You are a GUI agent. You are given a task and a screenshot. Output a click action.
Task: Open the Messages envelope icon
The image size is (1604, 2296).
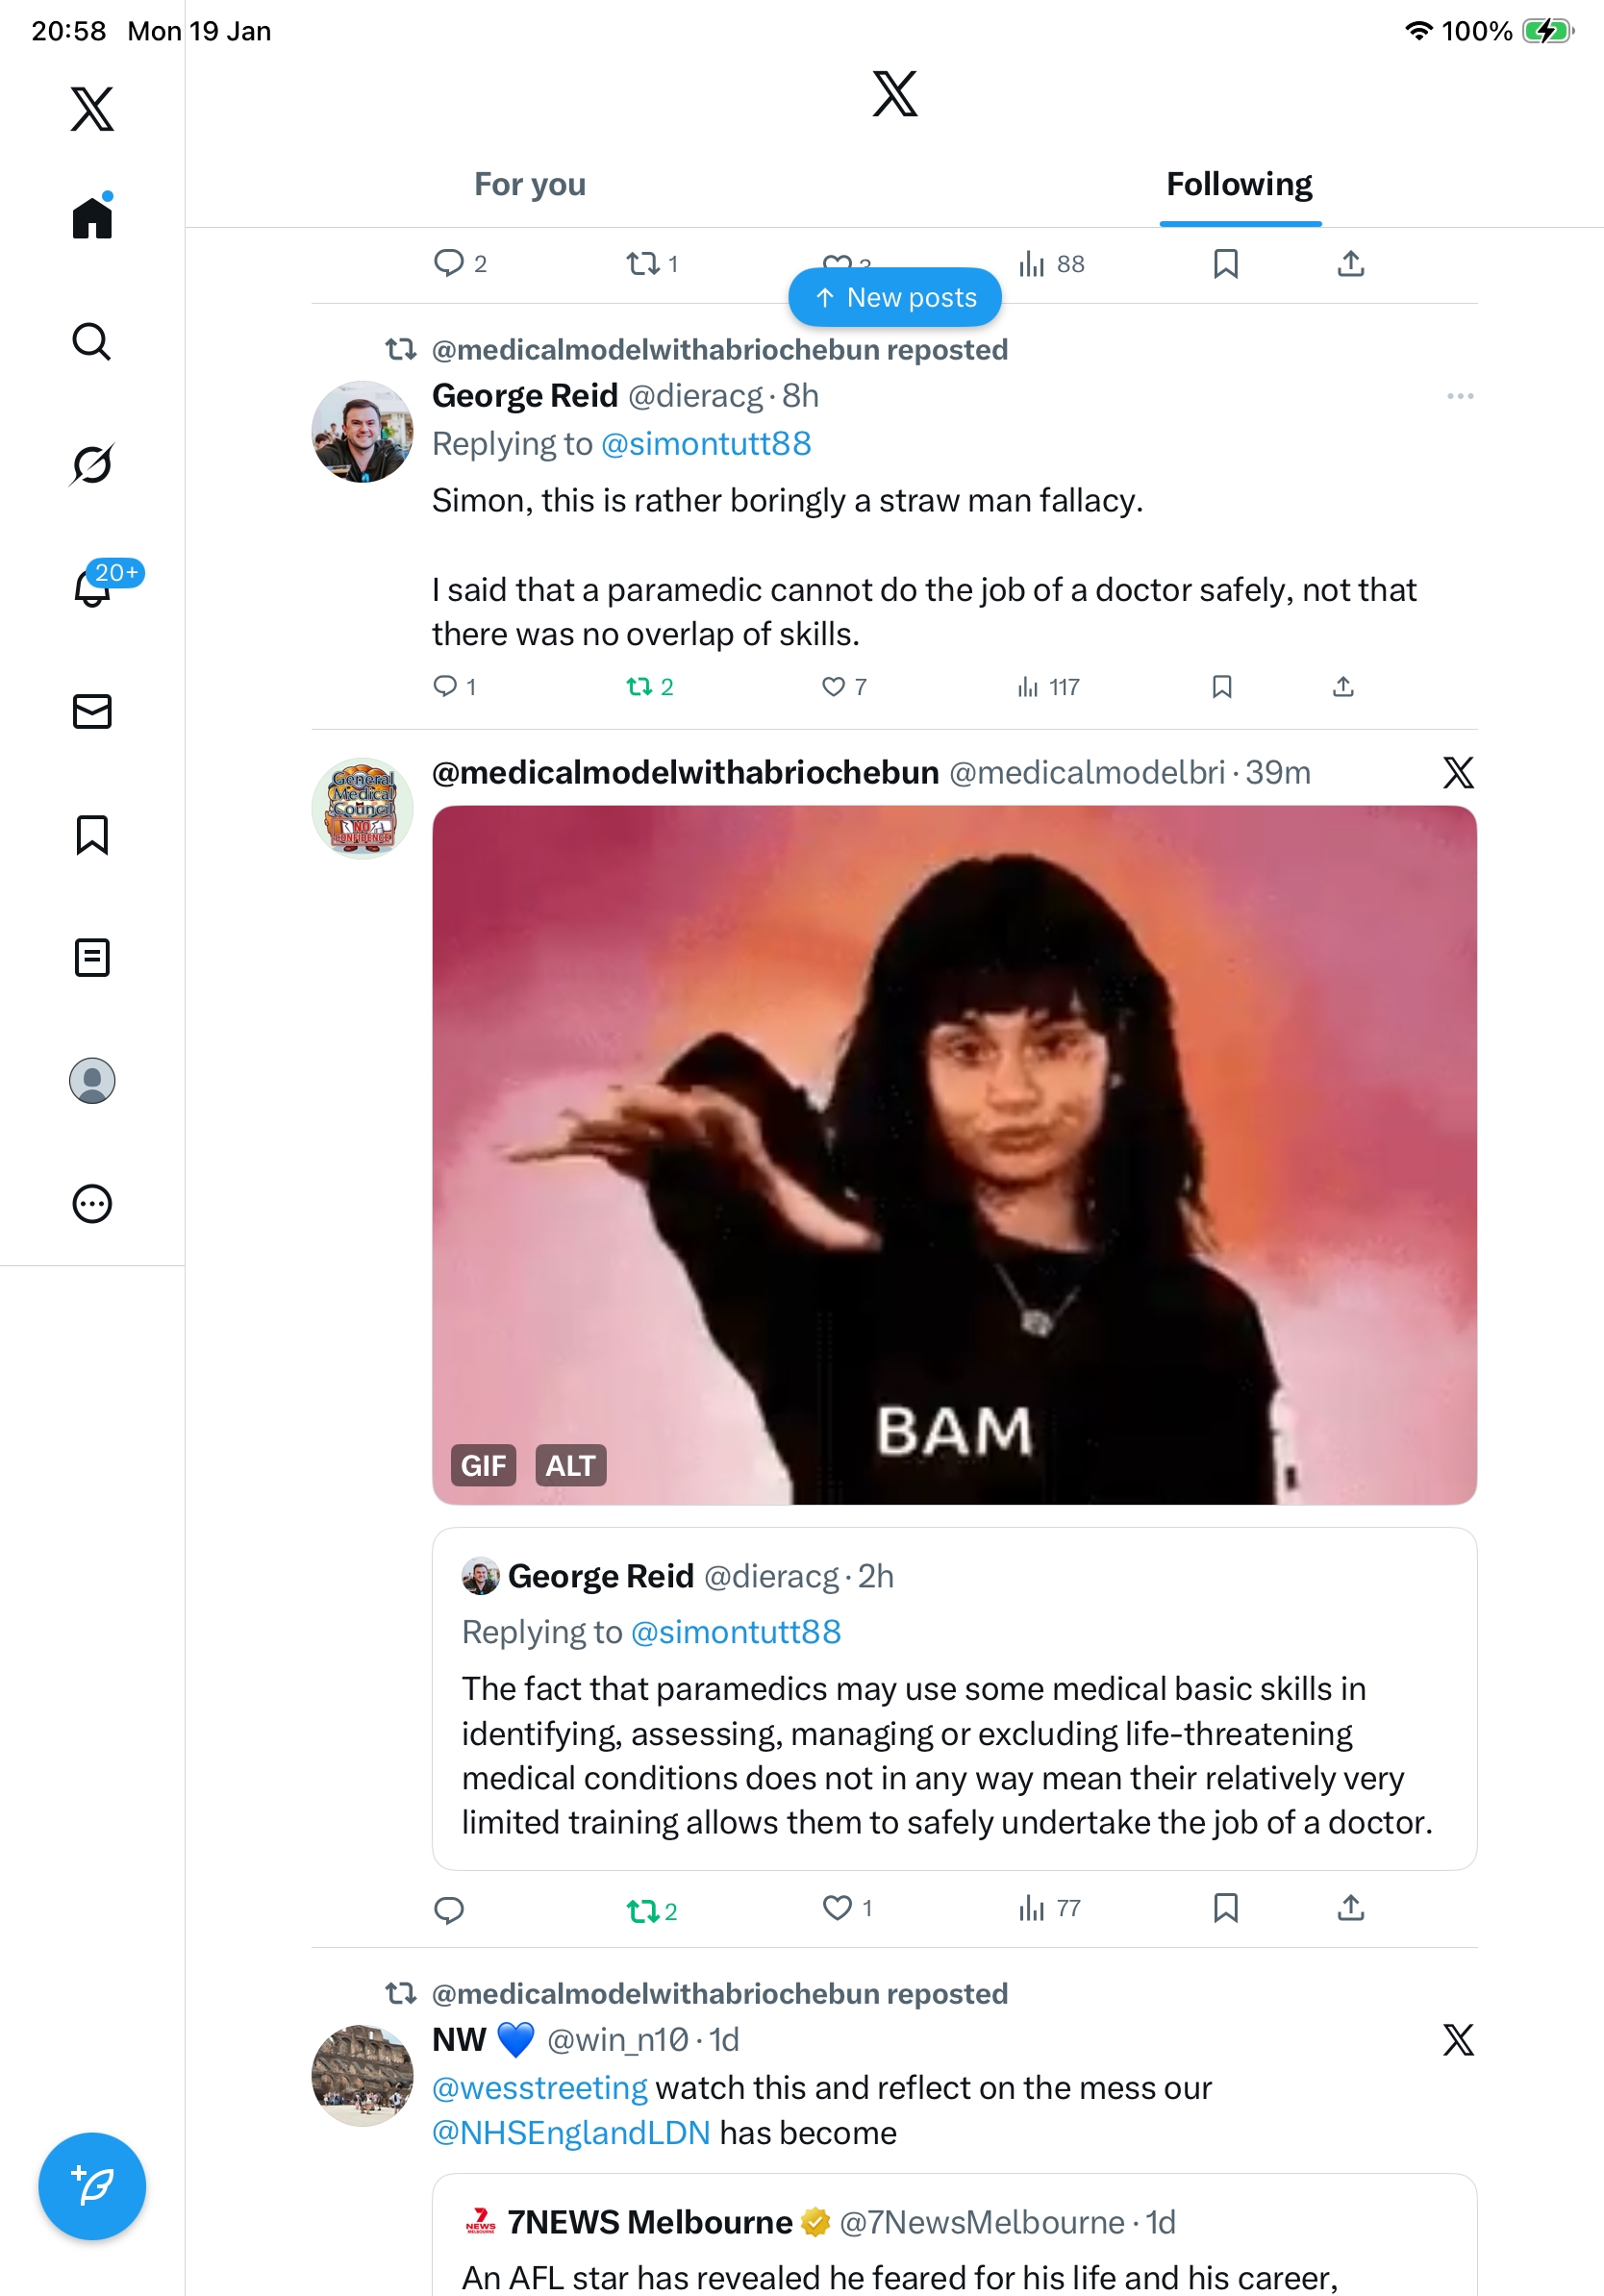click(92, 711)
